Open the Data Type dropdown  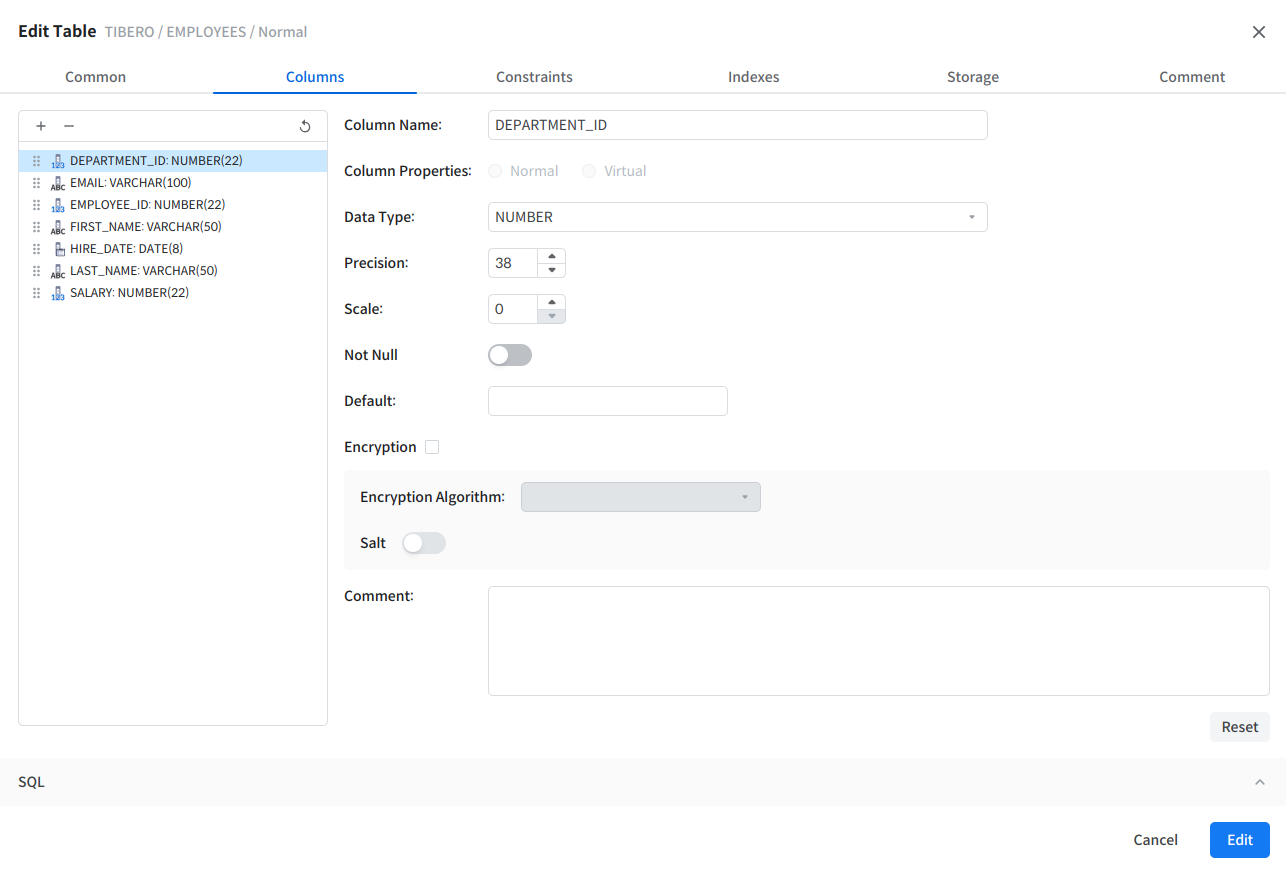coord(737,217)
